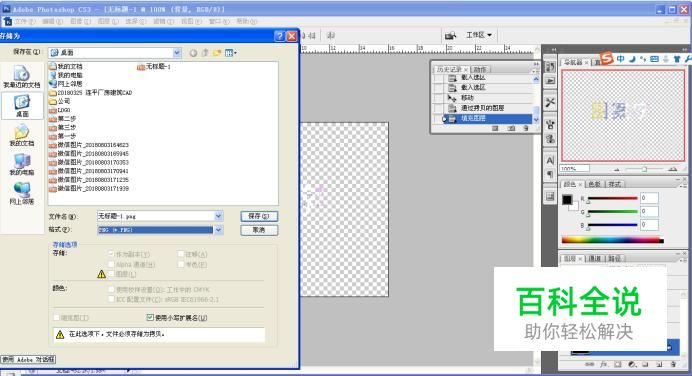This screenshot has width=692, height=376.
Task: Toggle 图层(L) checkbox in save options
Action: point(111,274)
